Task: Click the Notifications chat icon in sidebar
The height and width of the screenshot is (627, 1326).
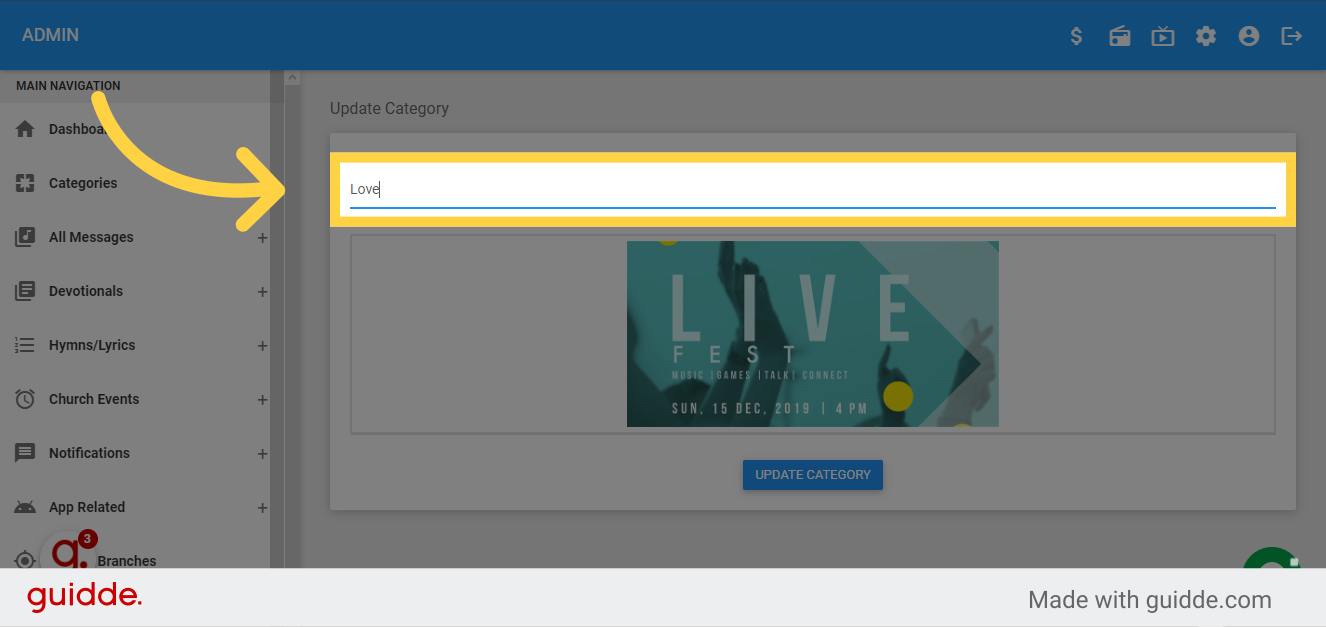Action: point(24,453)
